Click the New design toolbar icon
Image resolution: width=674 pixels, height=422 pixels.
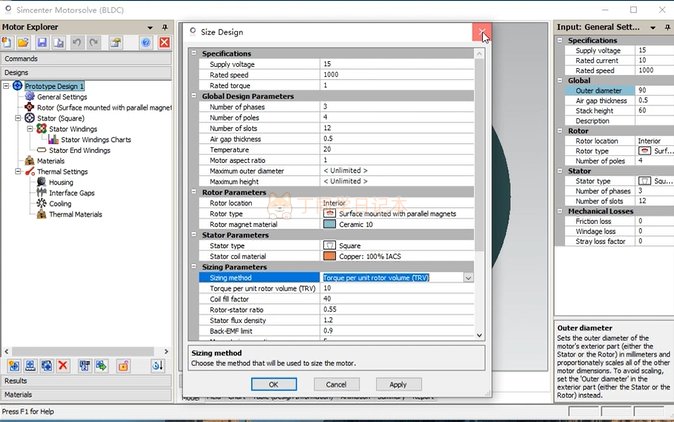pos(8,43)
